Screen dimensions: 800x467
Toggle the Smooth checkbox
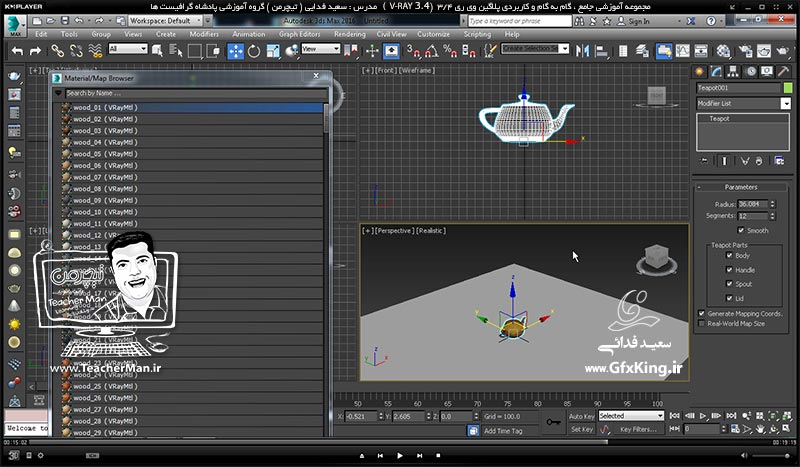(741, 230)
